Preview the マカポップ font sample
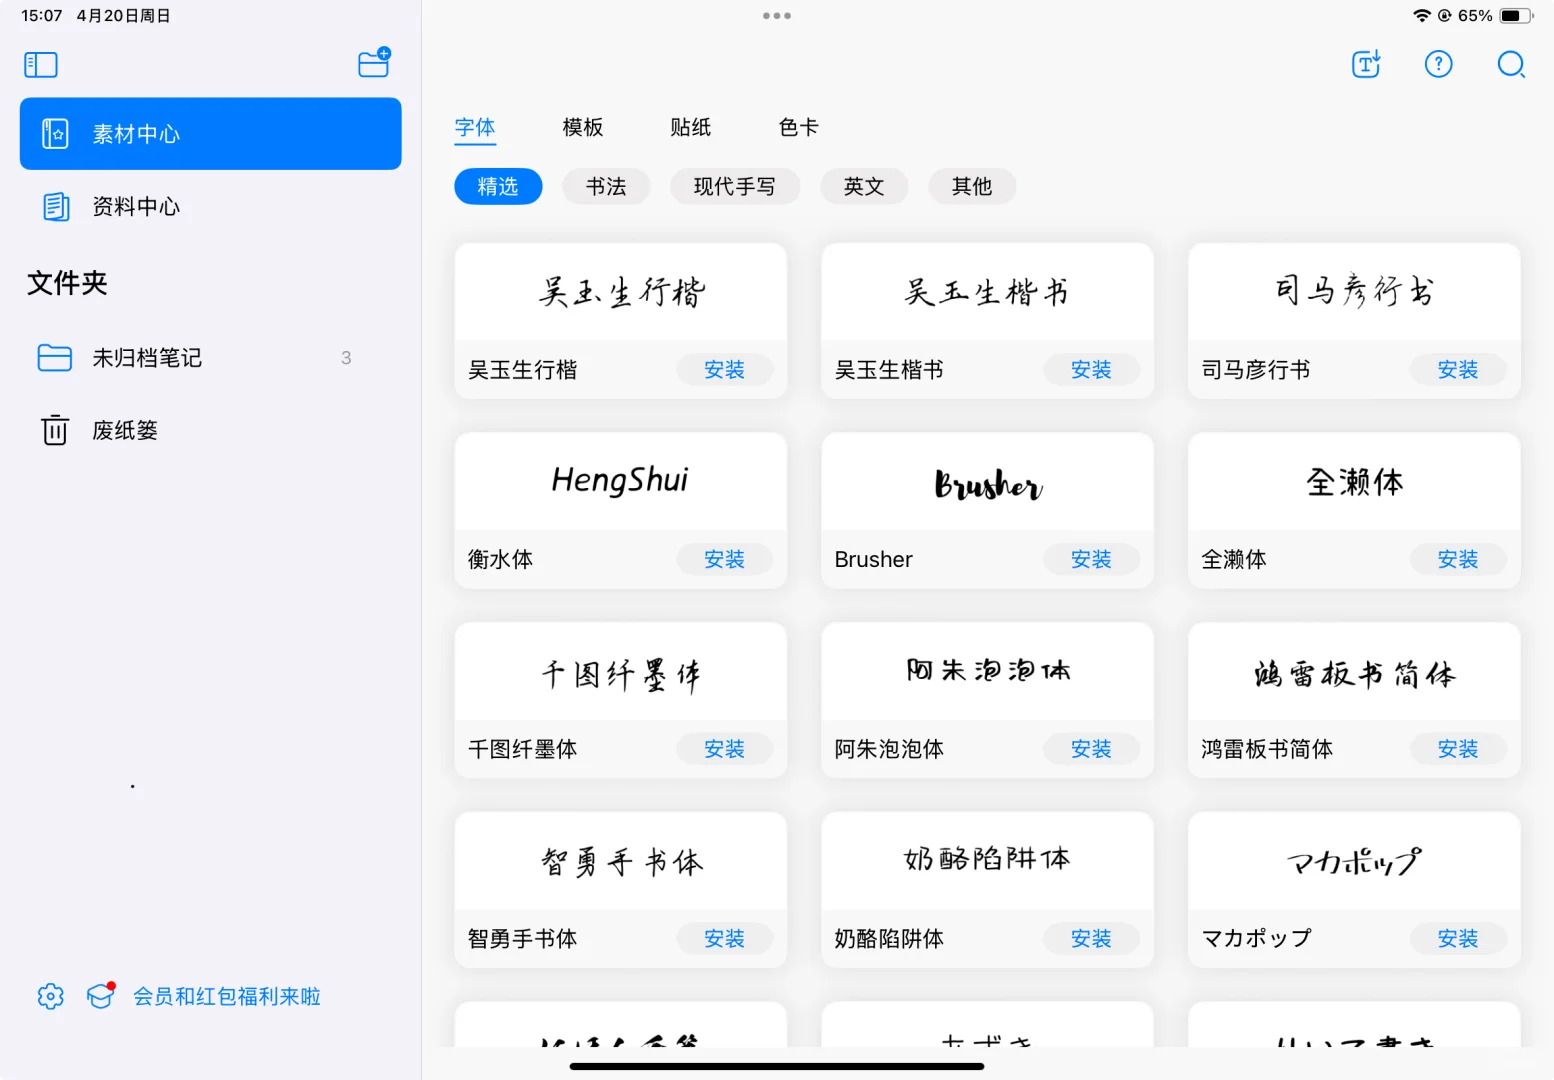 1355,861
